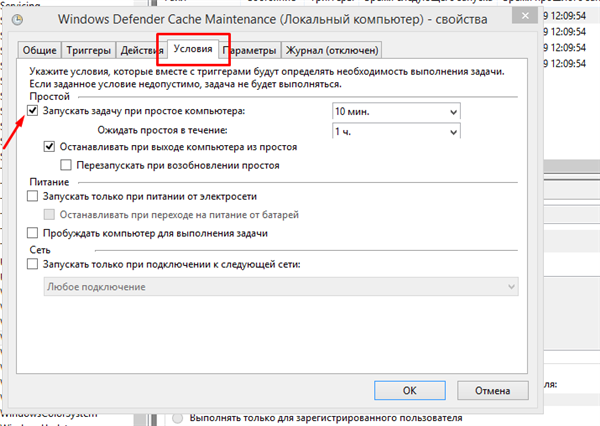Select radio button Выполнять только для зарегистрированного пользователя
Screen dimensions: 600x426
coord(177,418)
